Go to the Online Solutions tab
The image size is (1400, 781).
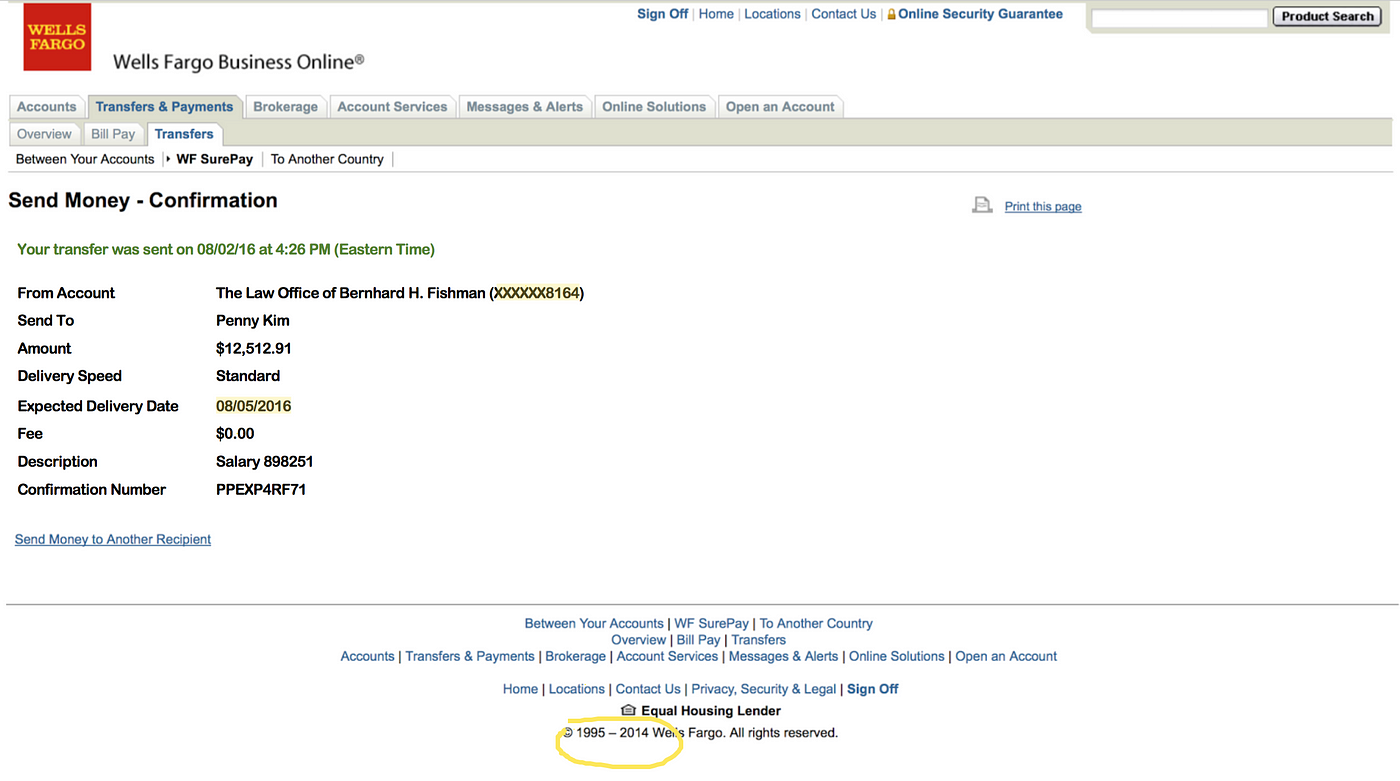click(x=654, y=107)
